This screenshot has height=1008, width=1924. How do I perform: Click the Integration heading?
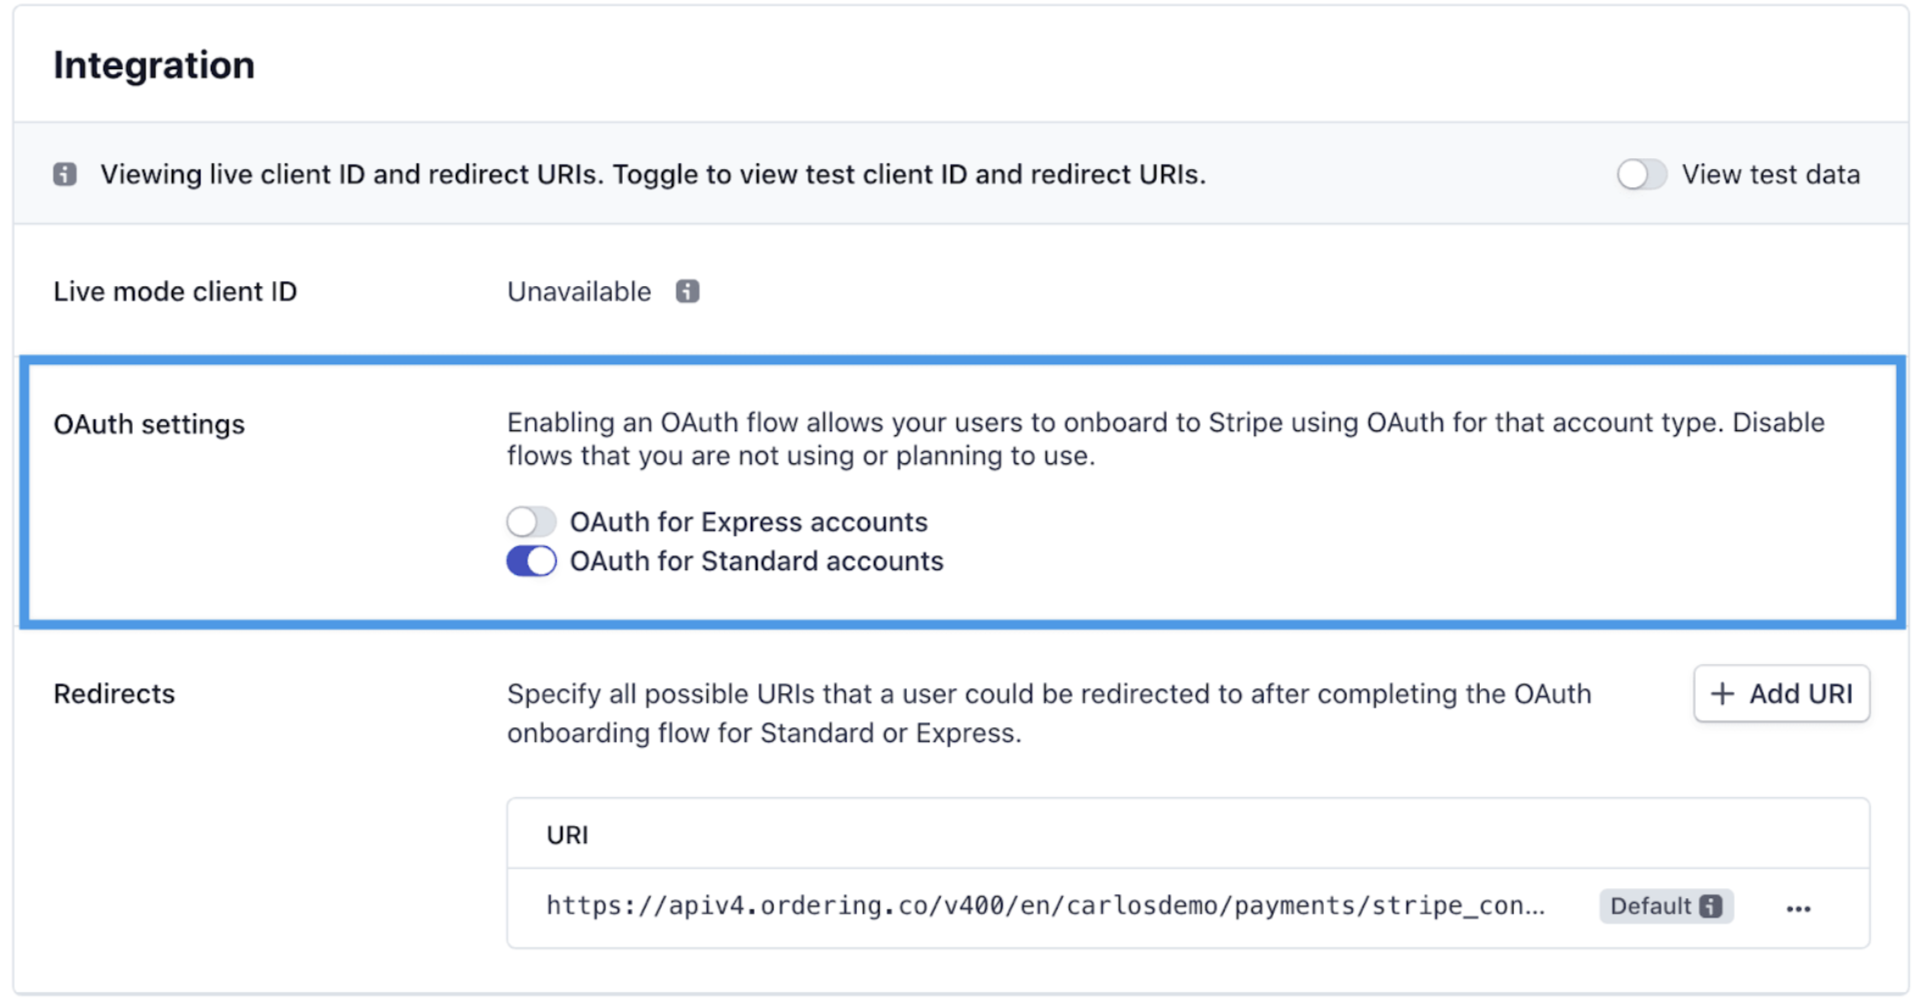click(x=154, y=65)
